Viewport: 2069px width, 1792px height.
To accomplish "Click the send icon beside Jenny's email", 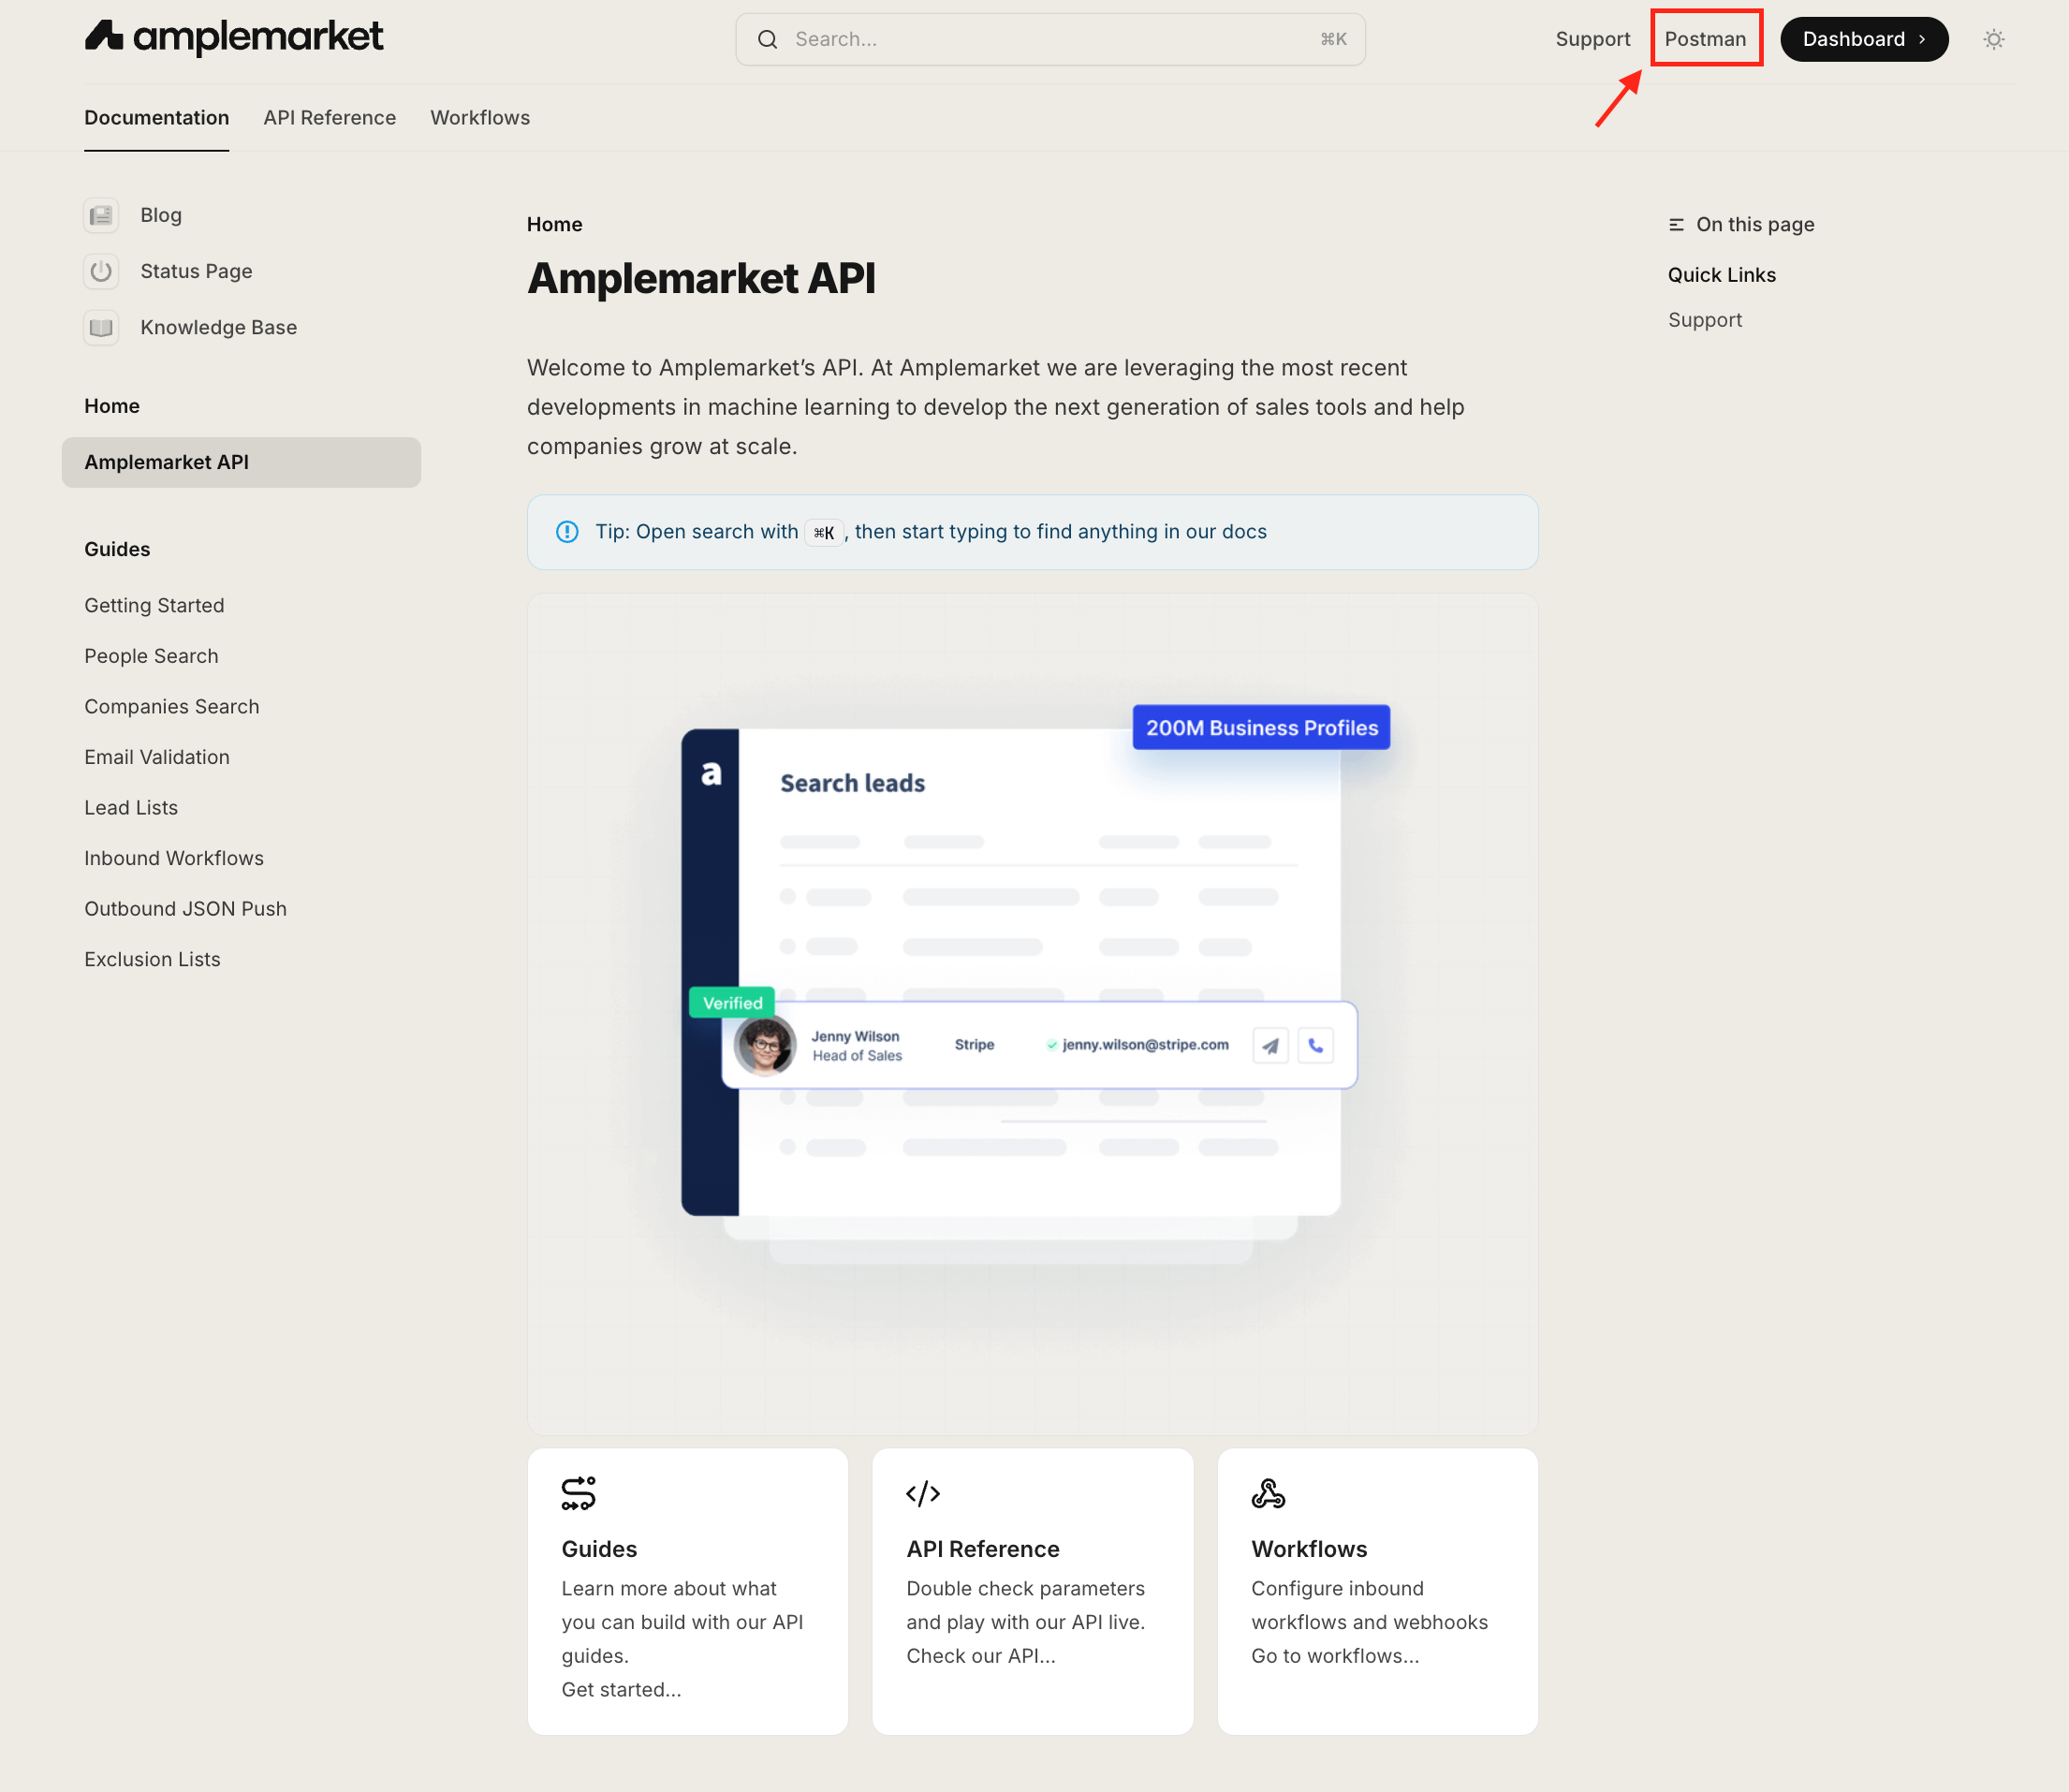I will pos(1270,1045).
